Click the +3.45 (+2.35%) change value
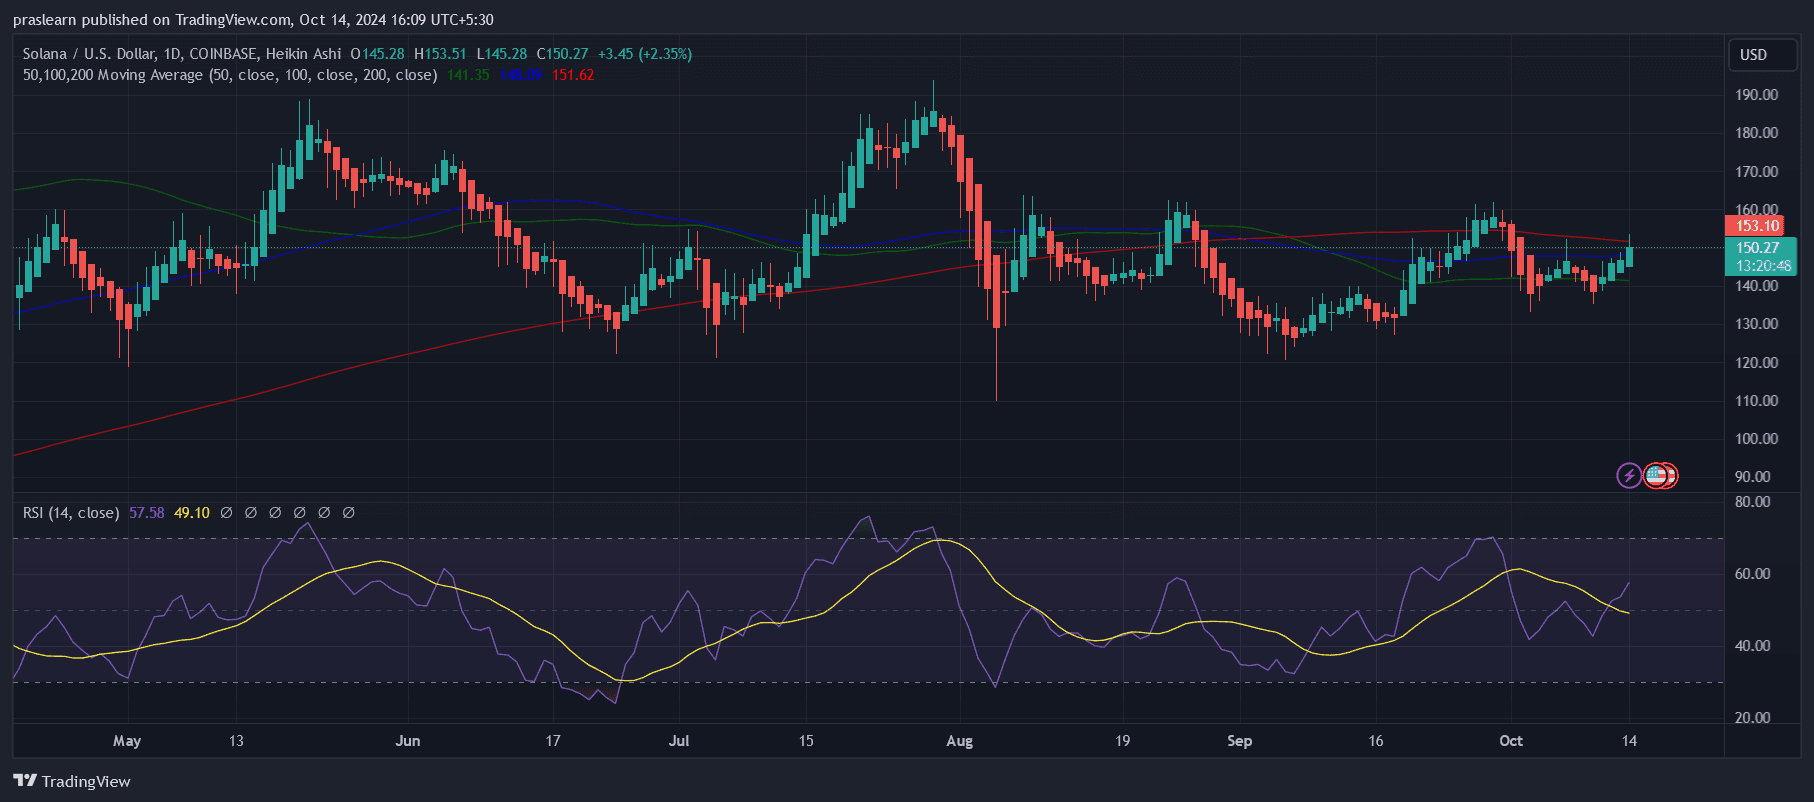 tap(645, 54)
